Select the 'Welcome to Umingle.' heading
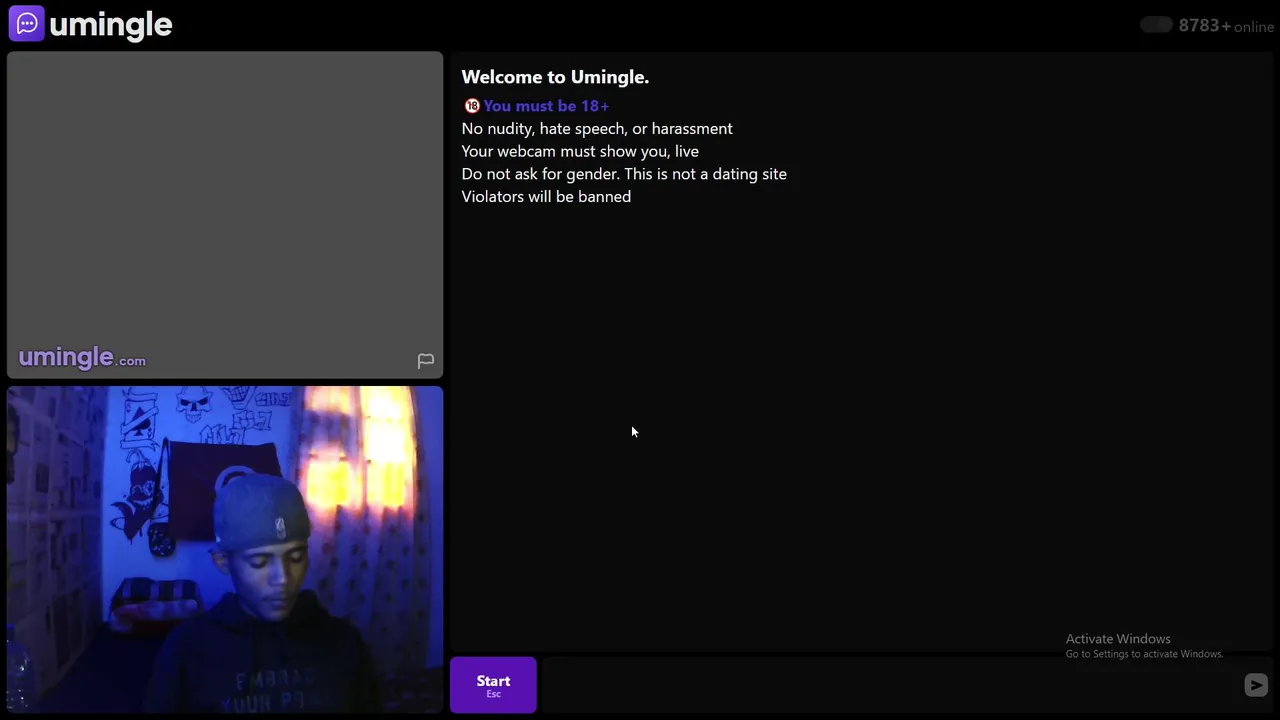The height and width of the screenshot is (720, 1280). click(x=555, y=77)
